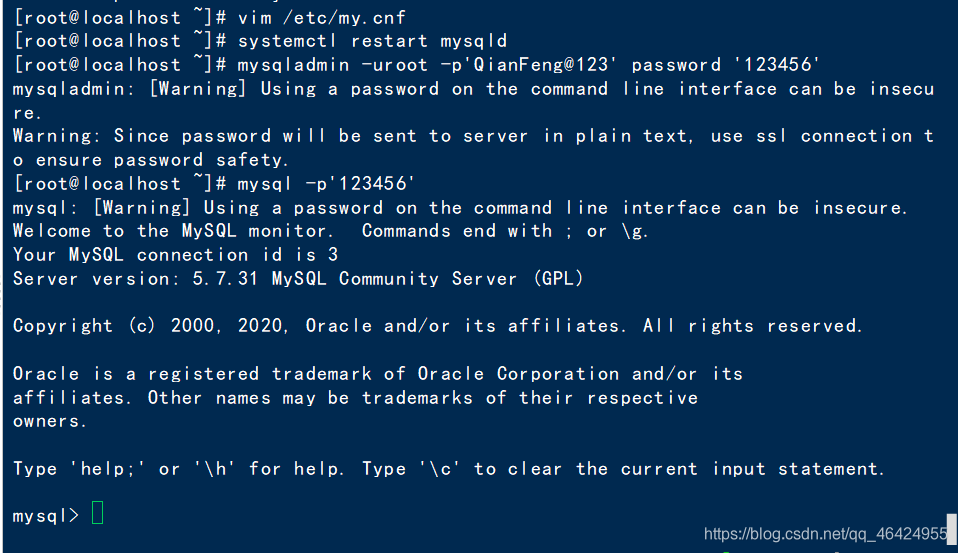Click the 'mysql>' prompt label

pyautogui.click(x=46, y=516)
